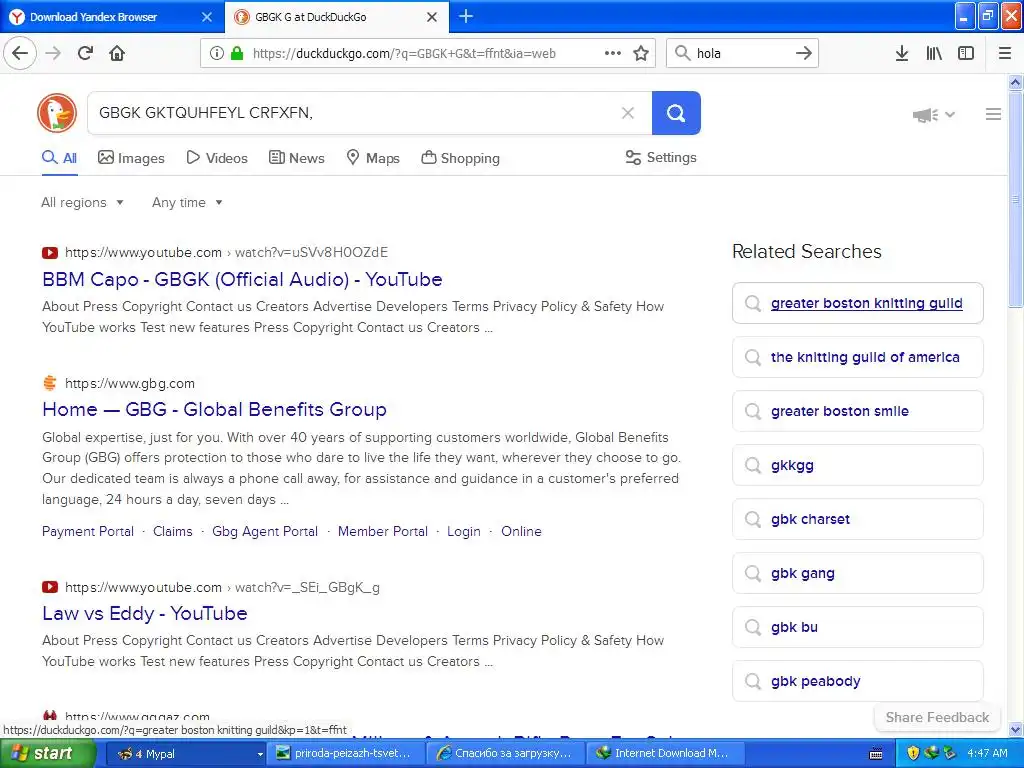Switch to News results
The width and height of the screenshot is (1024, 768).
click(x=296, y=158)
